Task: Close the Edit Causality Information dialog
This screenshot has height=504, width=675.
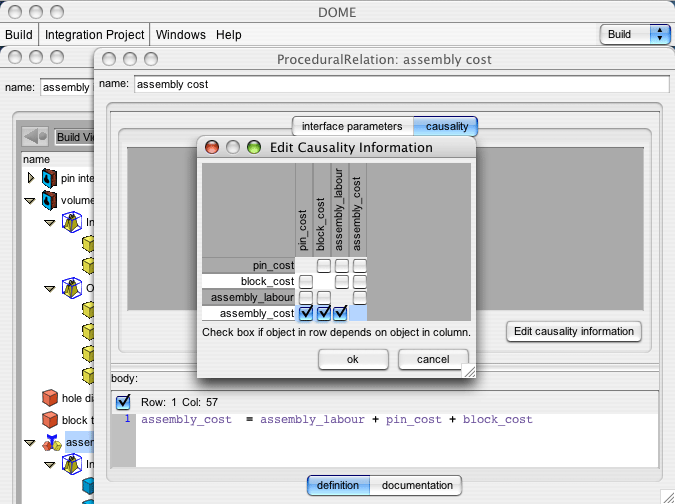Action: coord(212,147)
